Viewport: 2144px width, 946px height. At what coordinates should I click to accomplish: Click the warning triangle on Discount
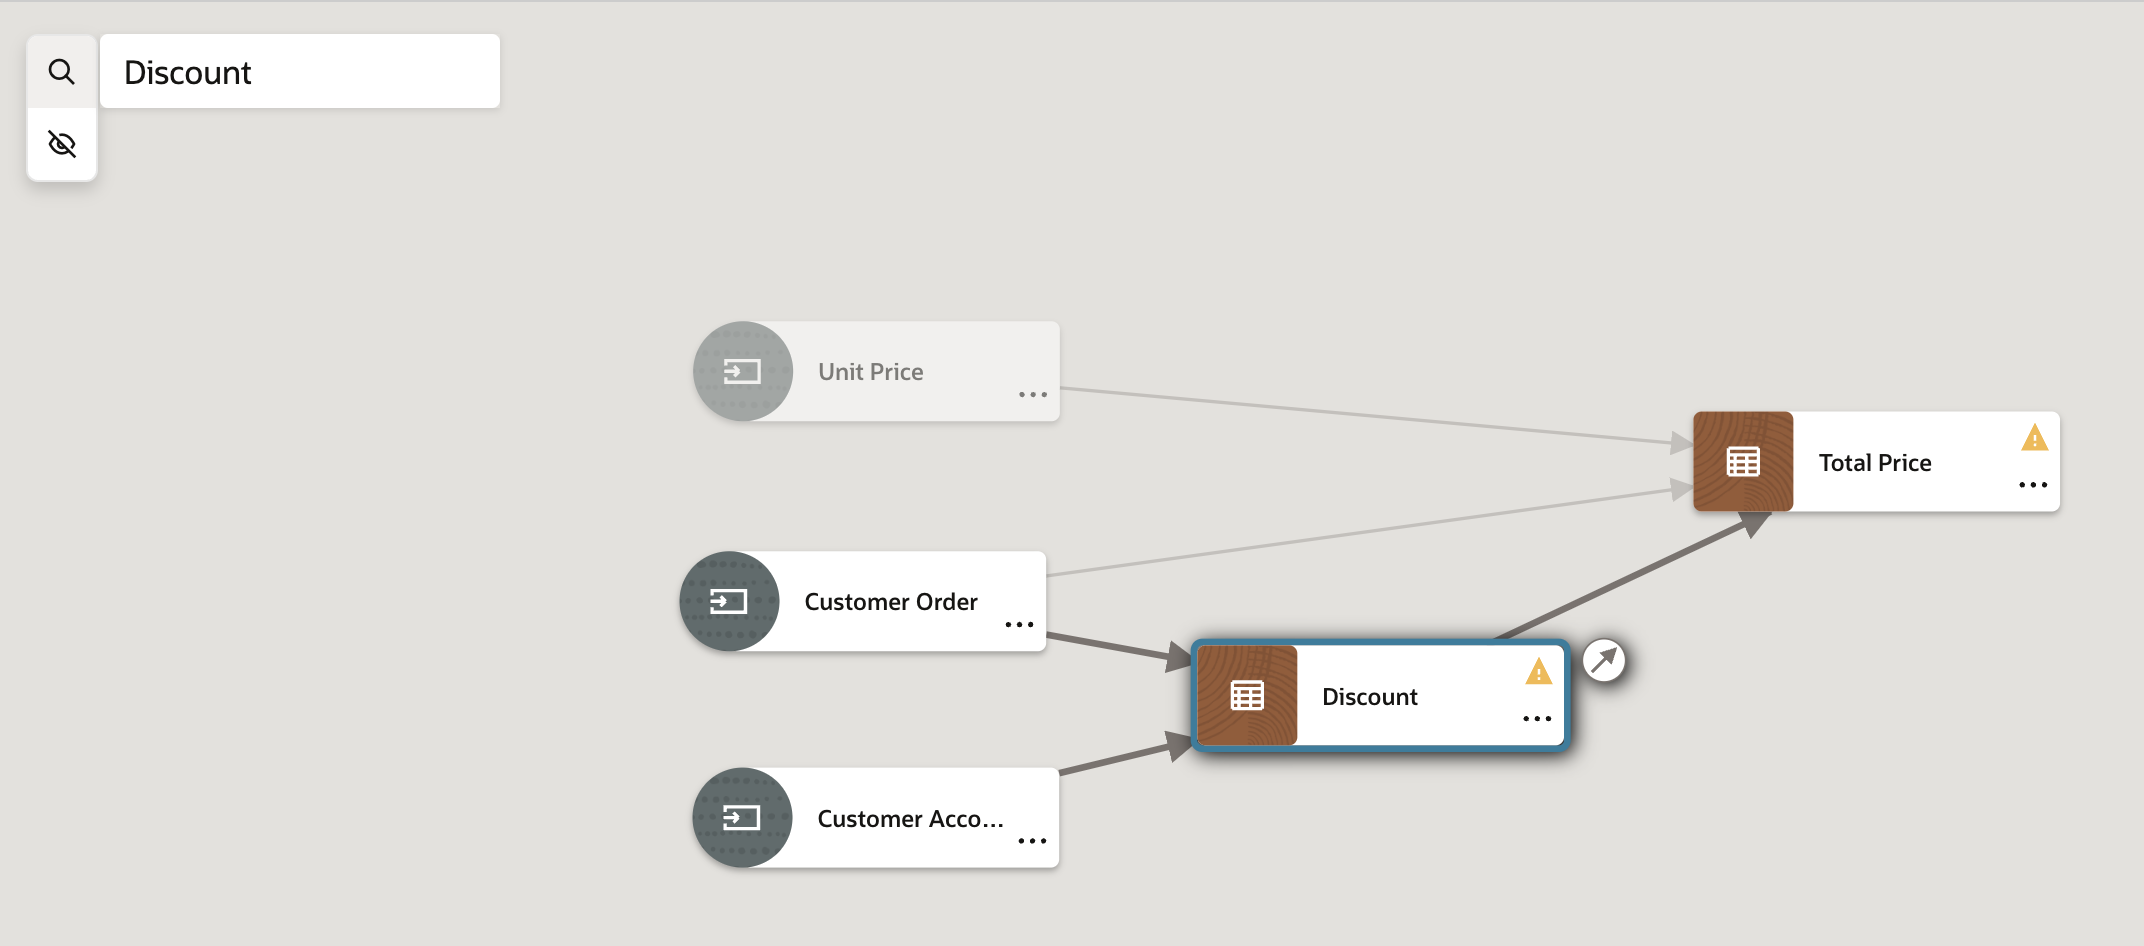tap(1537, 672)
